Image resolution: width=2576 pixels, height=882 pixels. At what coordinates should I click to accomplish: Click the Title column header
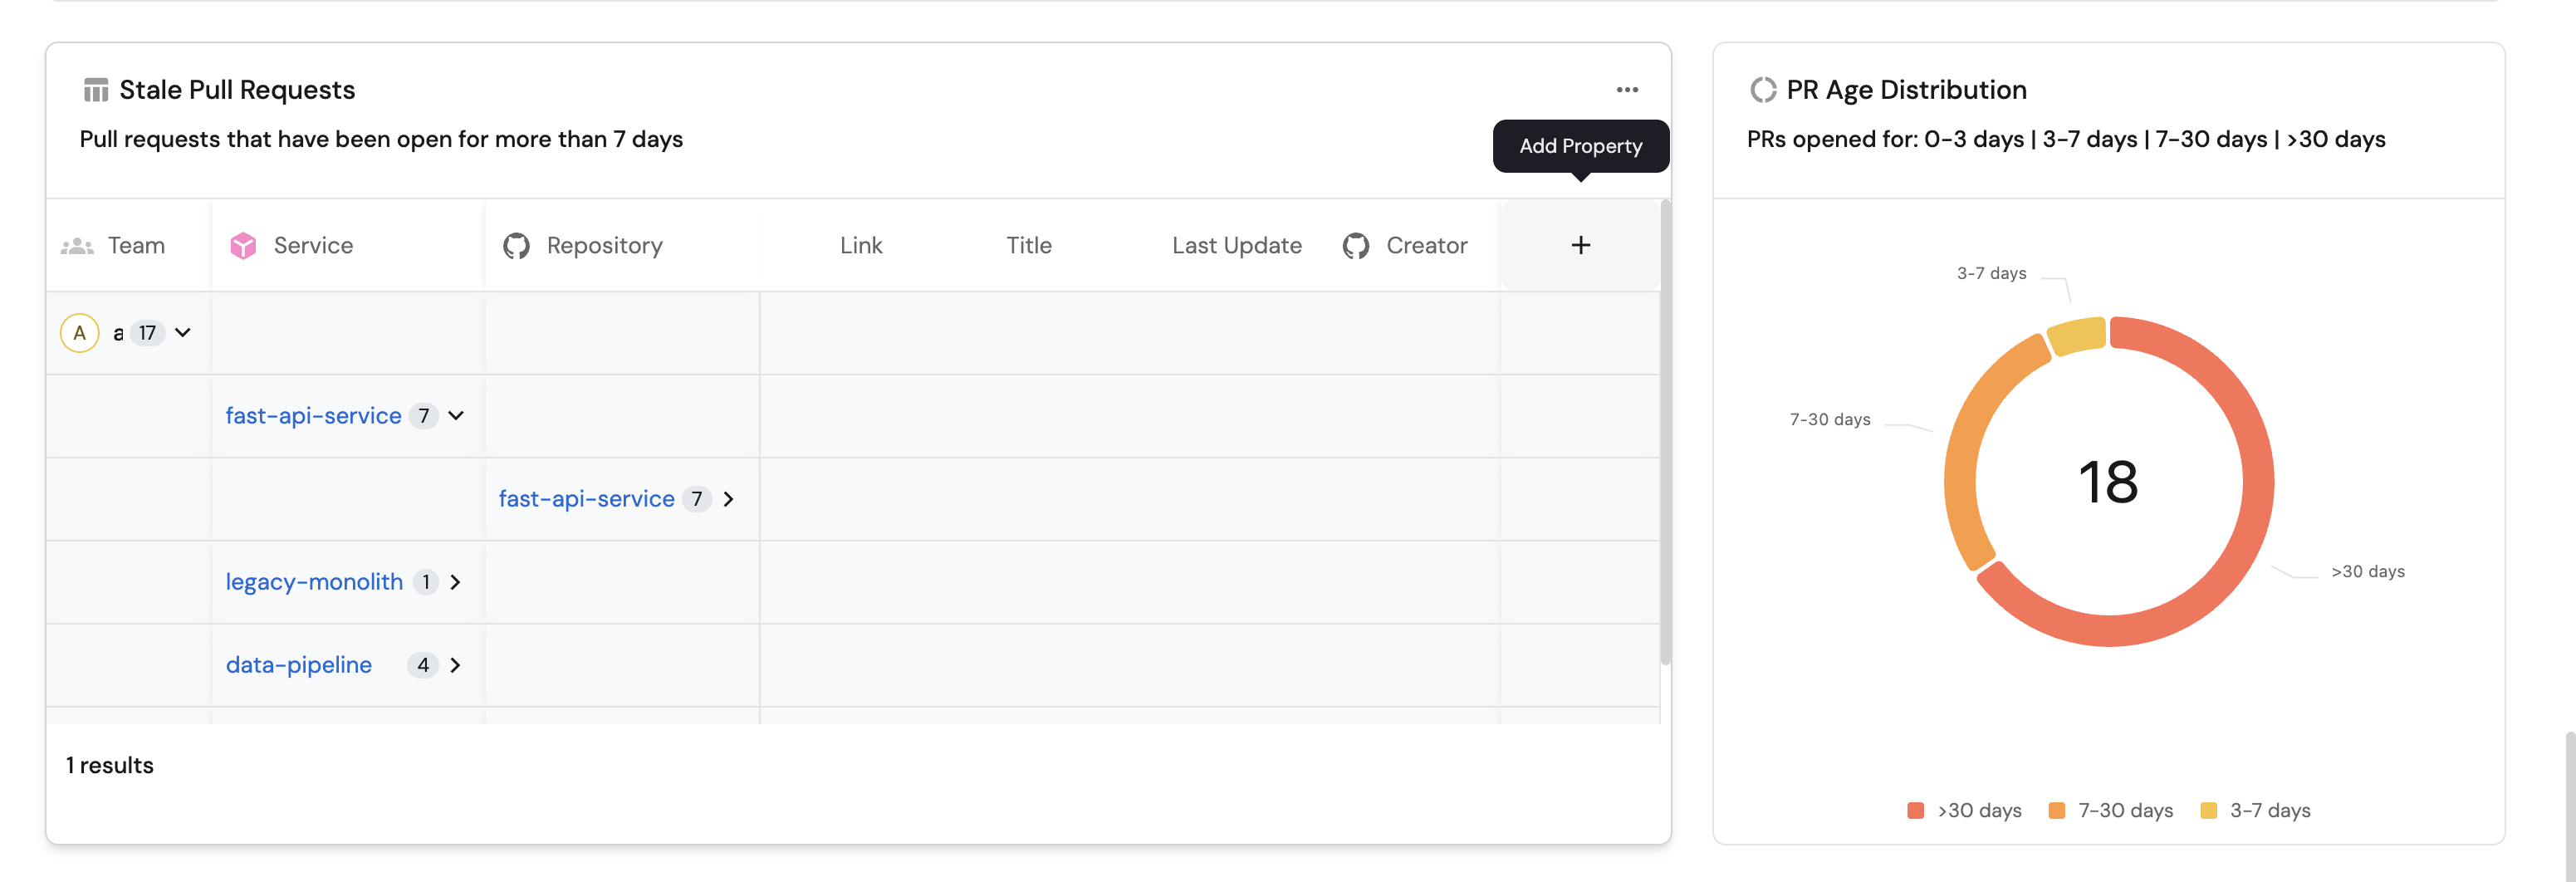1028,245
